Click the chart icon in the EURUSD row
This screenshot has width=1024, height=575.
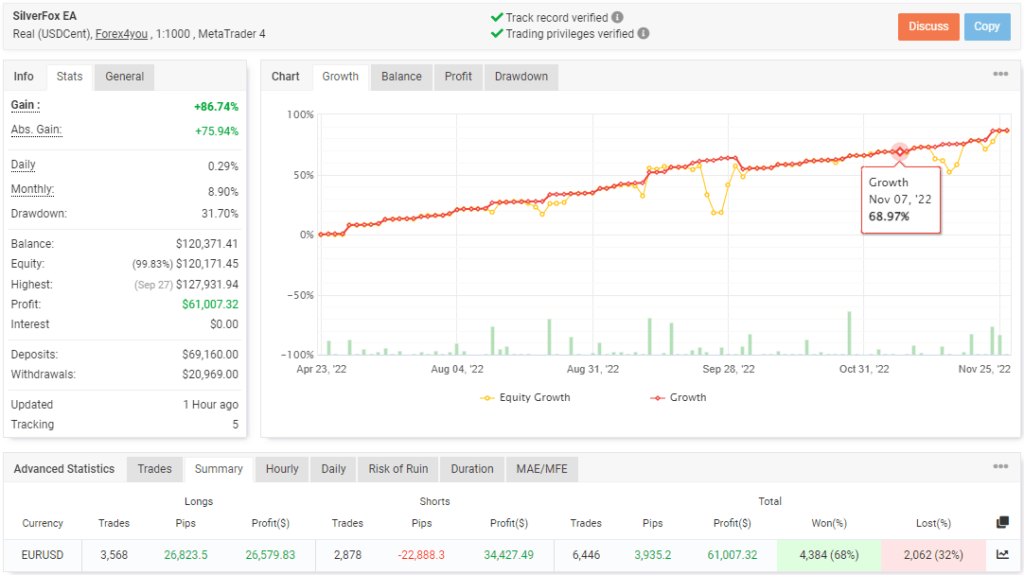click(x=1003, y=554)
